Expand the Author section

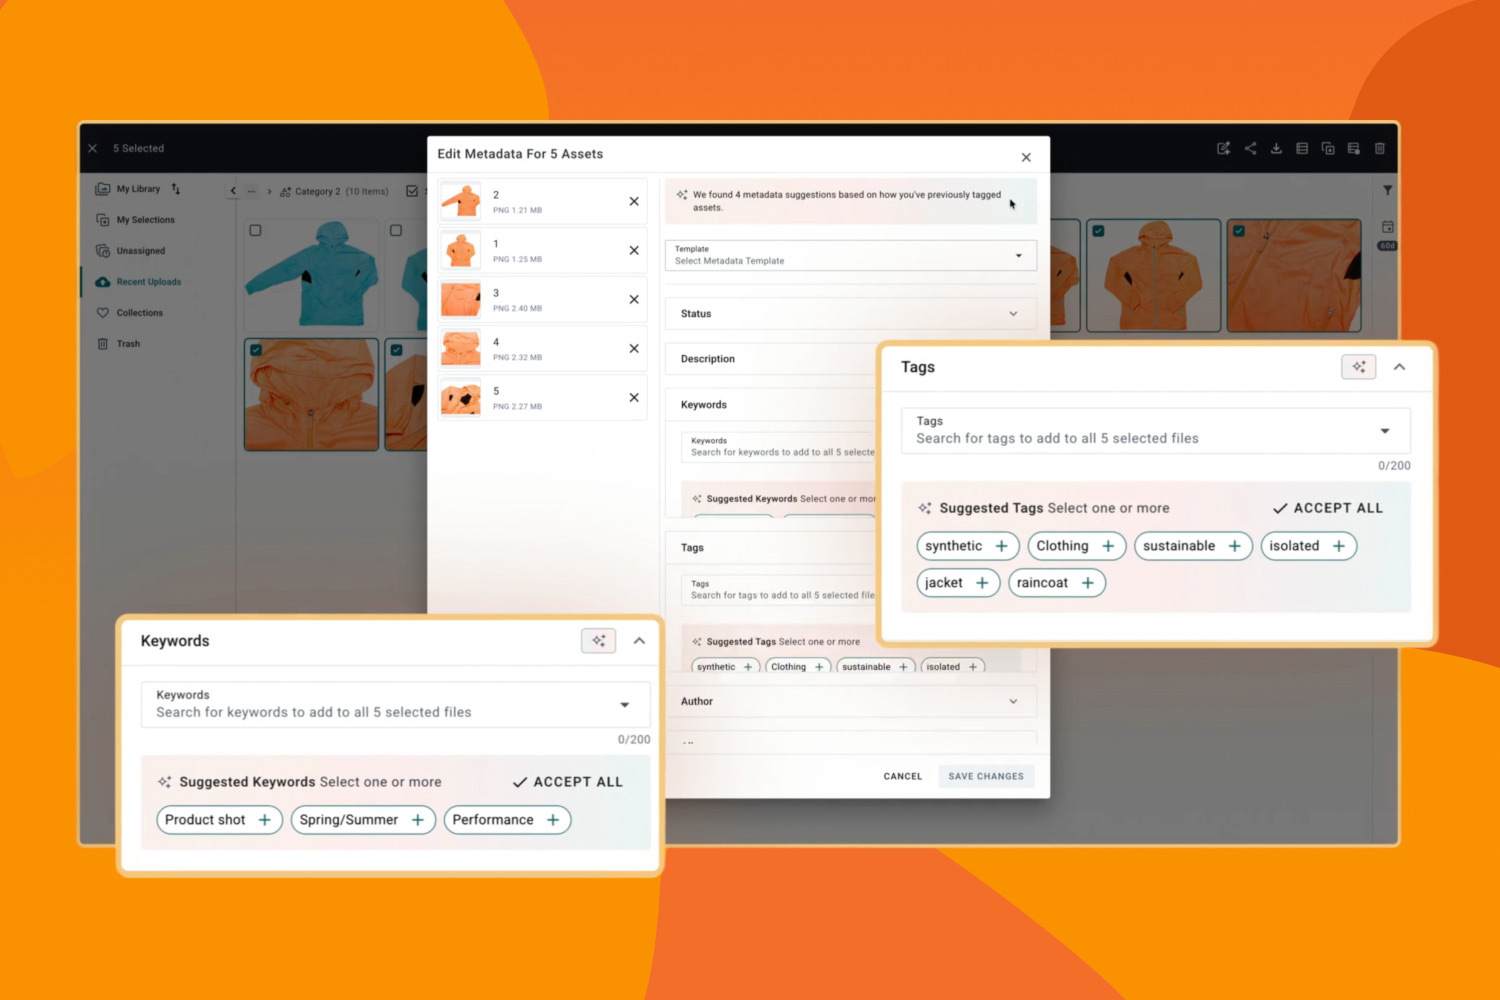[851, 702]
